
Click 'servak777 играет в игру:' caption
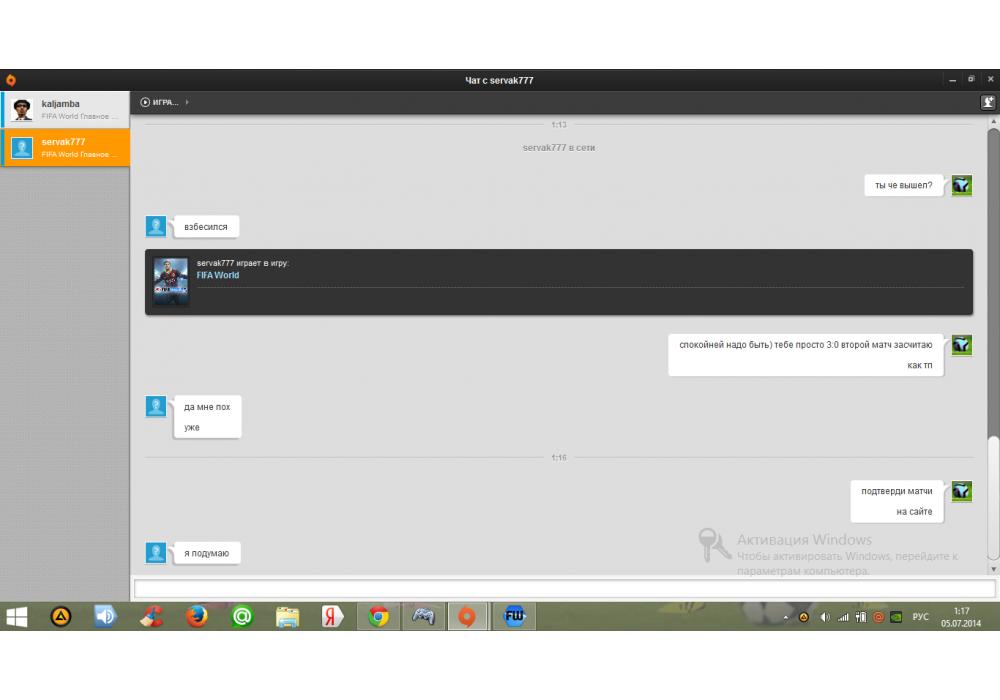(x=242, y=263)
